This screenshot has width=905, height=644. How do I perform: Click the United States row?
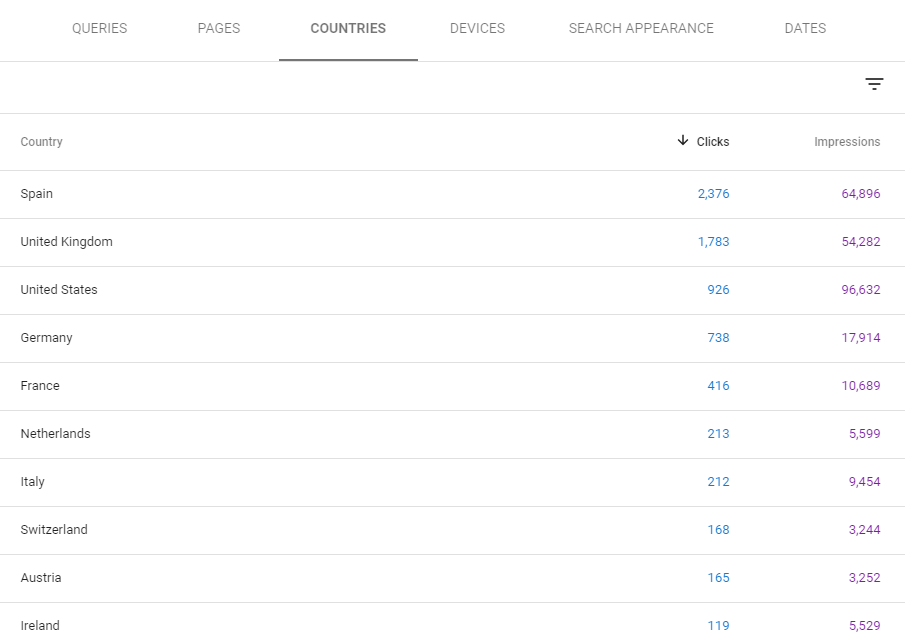(59, 290)
